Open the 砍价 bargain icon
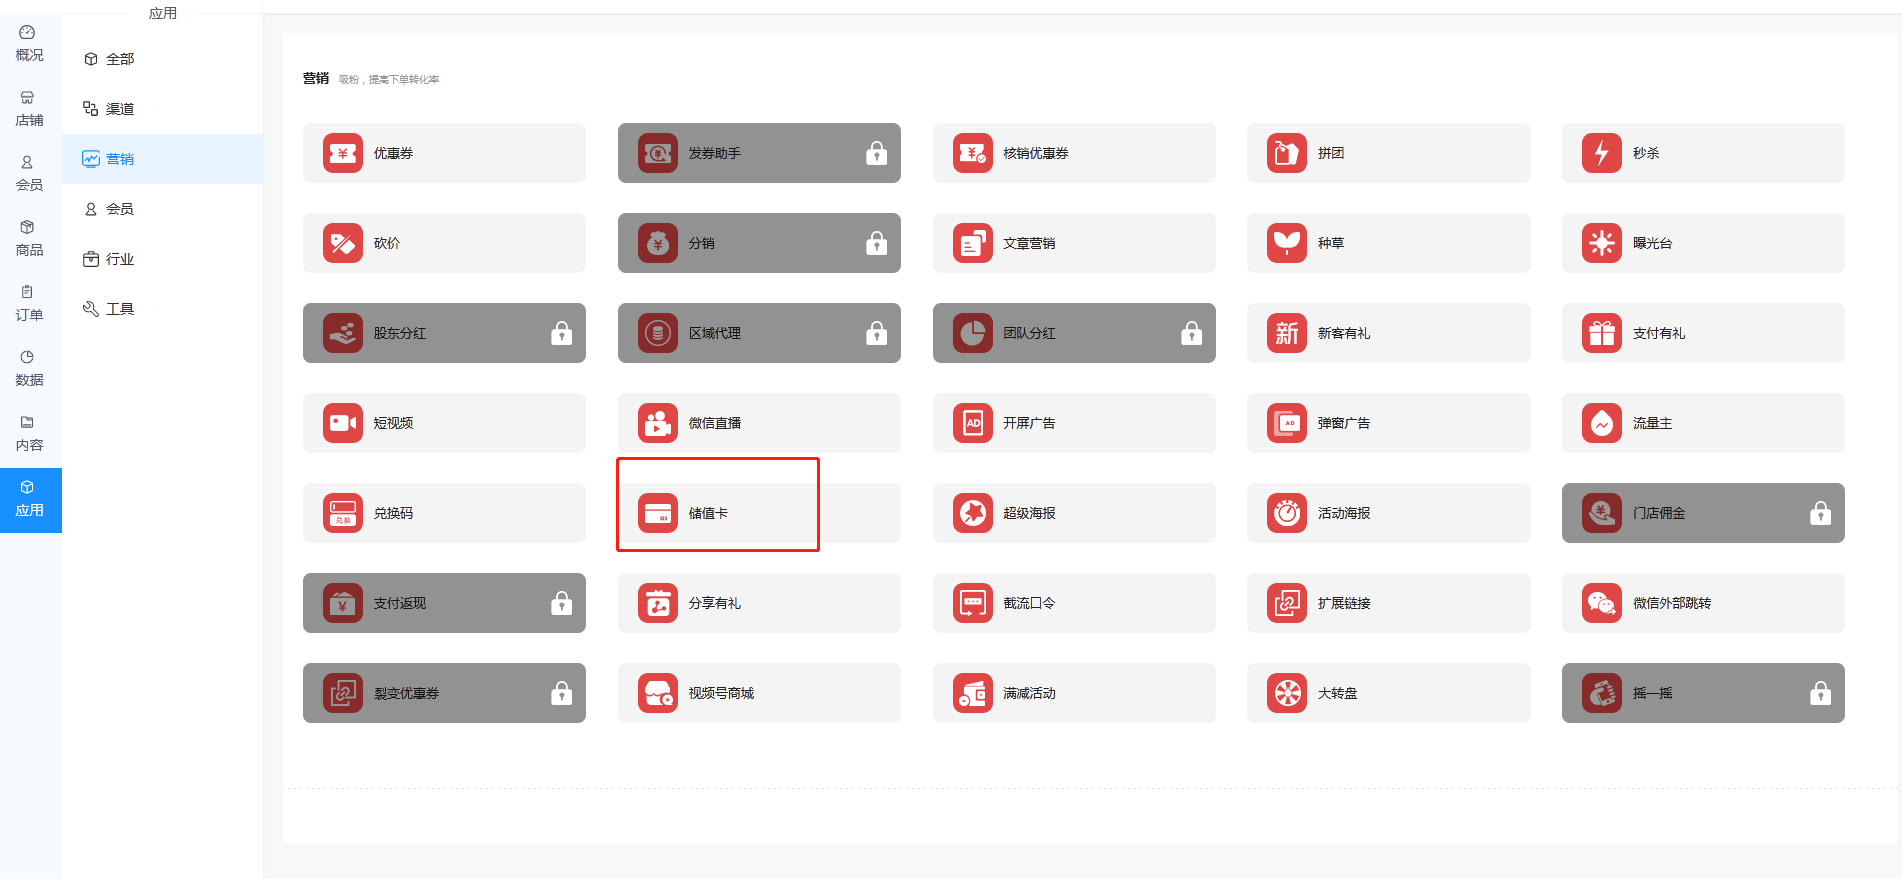 coord(343,243)
